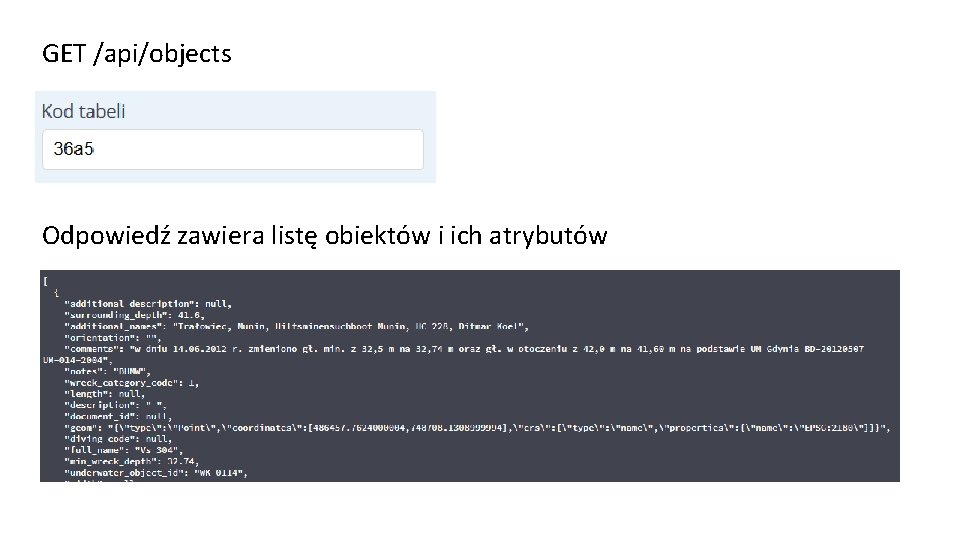The height and width of the screenshot is (540, 960).
Task: Click the "GET /api/objects" heading
Action: point(137,54)
